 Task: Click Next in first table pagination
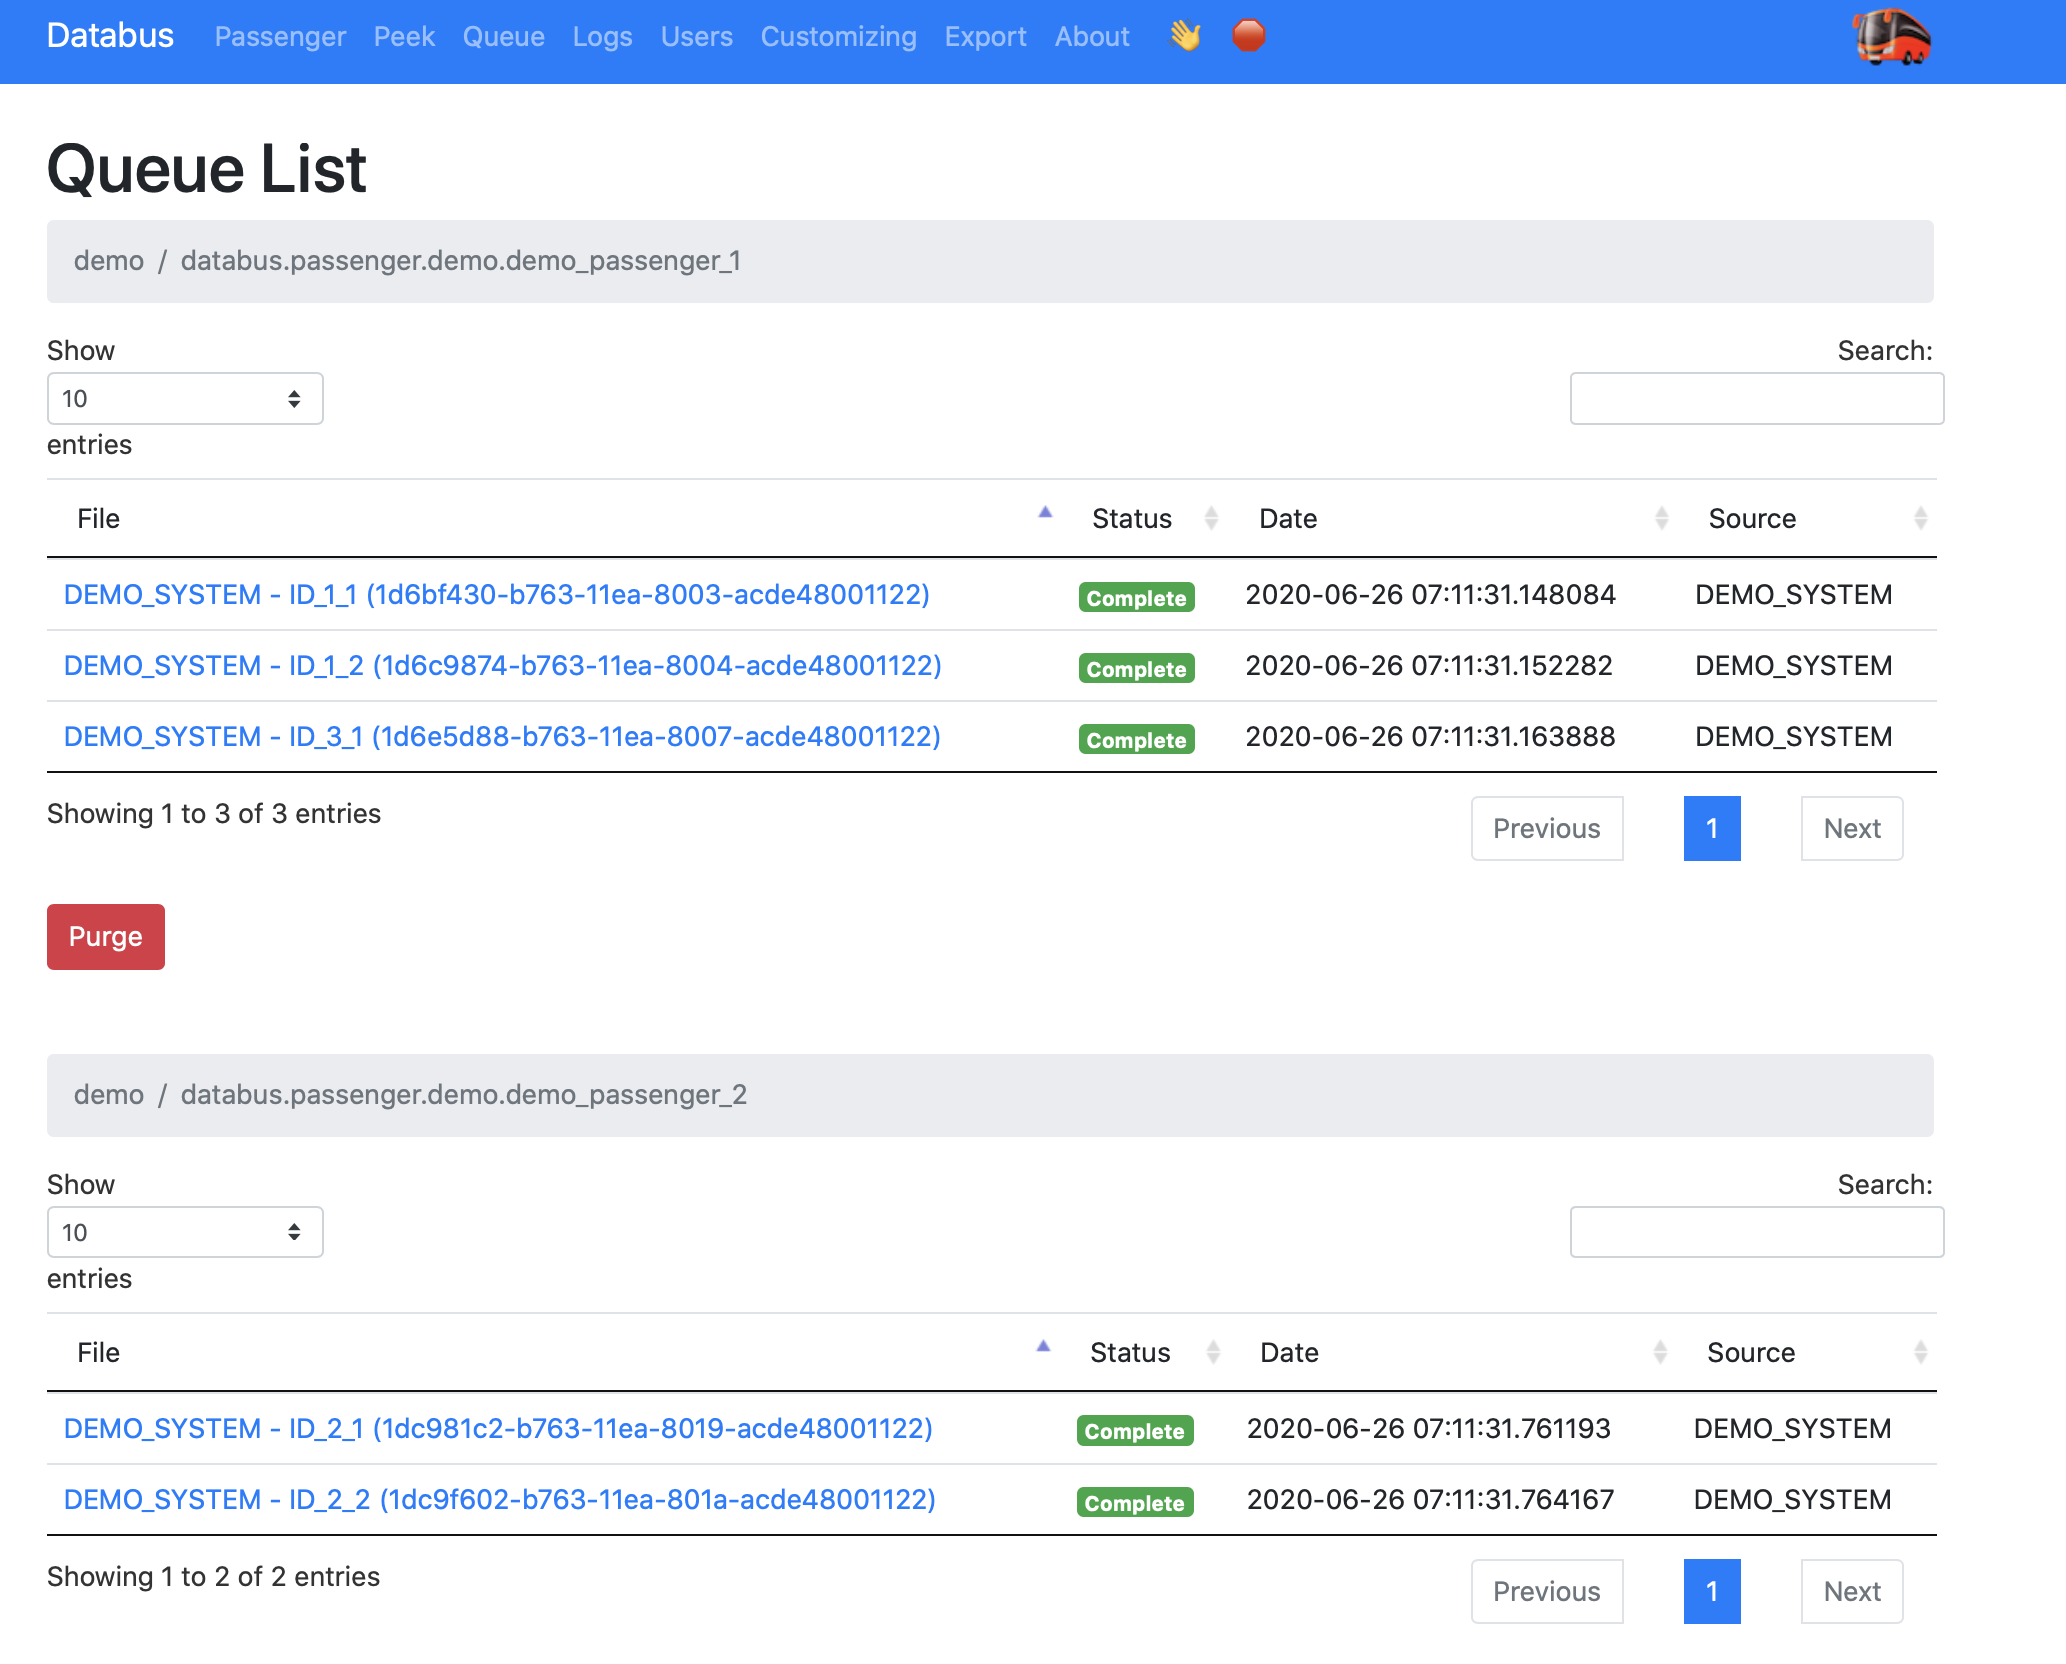(1851, 829)
